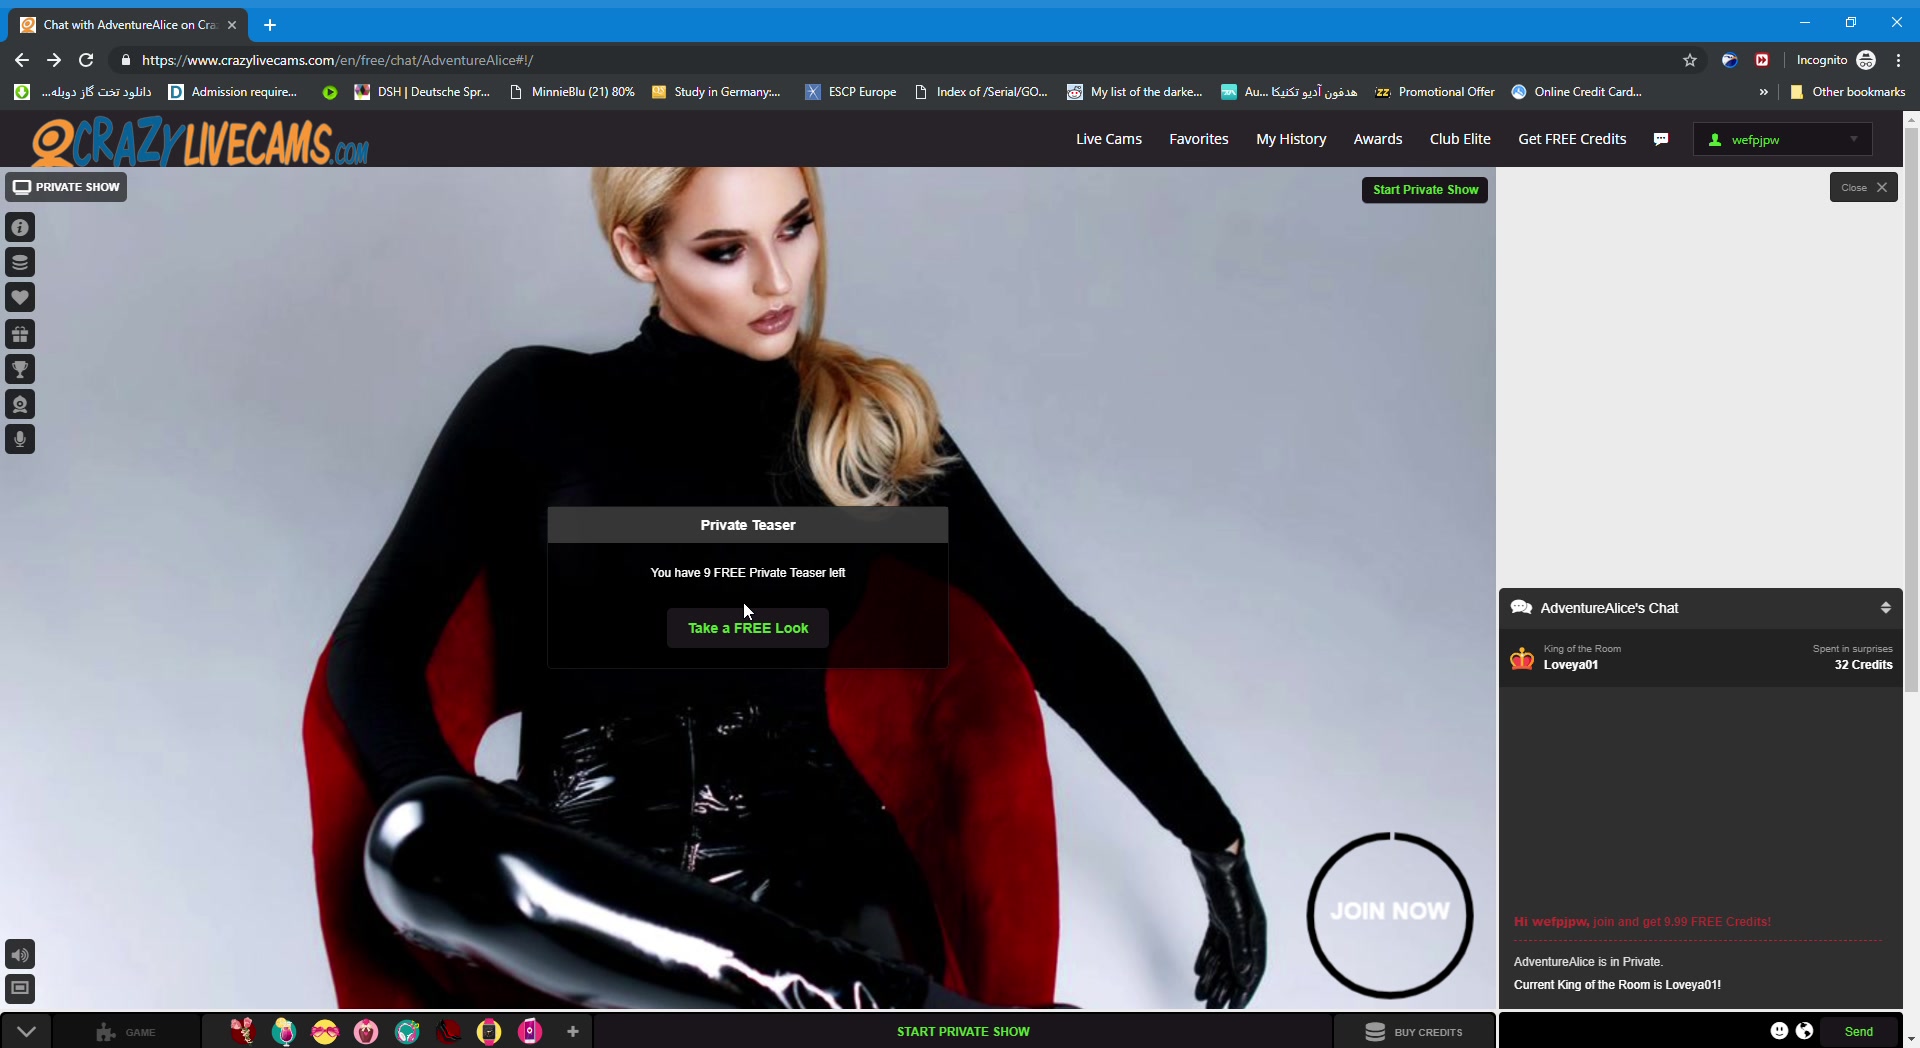
Task: Open the messages speech bubble in navbar
Action: point(1661,139)
